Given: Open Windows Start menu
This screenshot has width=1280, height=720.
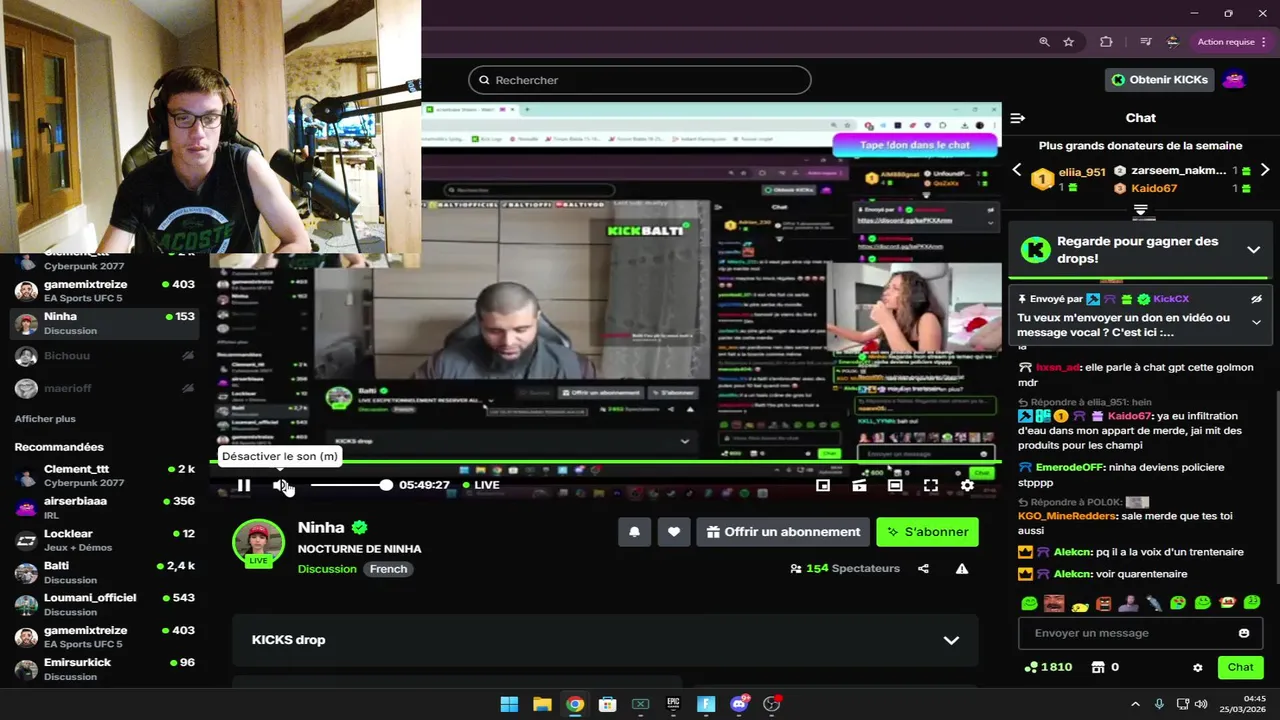Looking at the screenshot, I should pos(509,704).
